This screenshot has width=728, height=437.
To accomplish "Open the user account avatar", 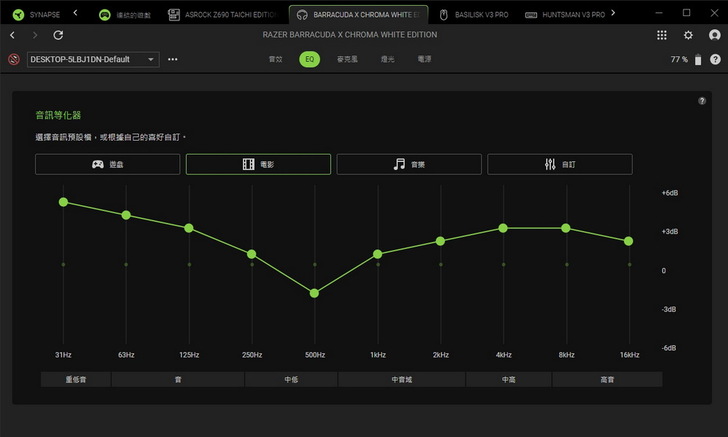I will pos(714,35).
